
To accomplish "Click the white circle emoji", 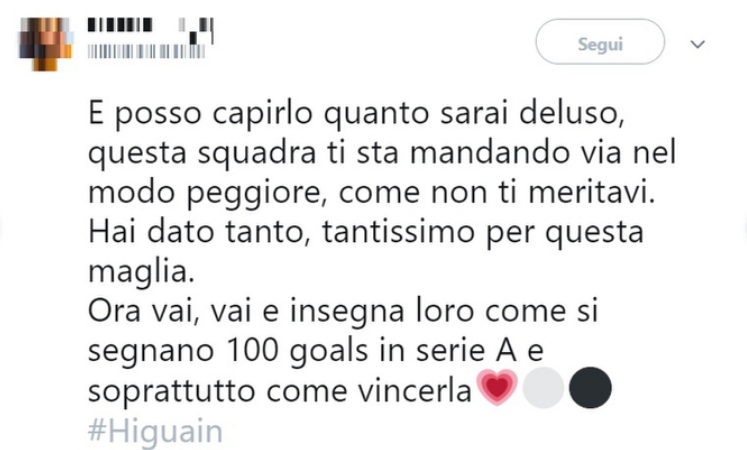I will (544, 390).
